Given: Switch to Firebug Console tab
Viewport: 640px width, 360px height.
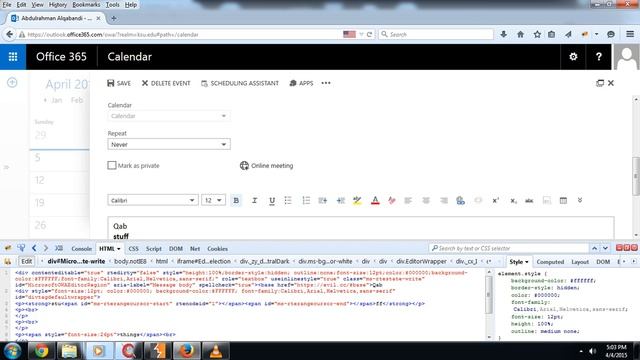Looking at the screenshot, I should click(x=81, y=249).
